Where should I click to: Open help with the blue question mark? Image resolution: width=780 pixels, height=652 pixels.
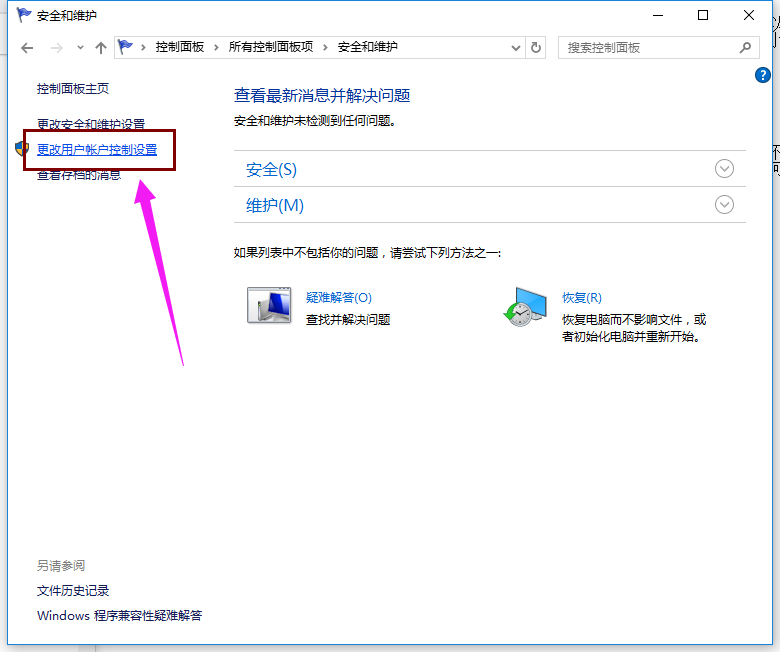point(764,75)
